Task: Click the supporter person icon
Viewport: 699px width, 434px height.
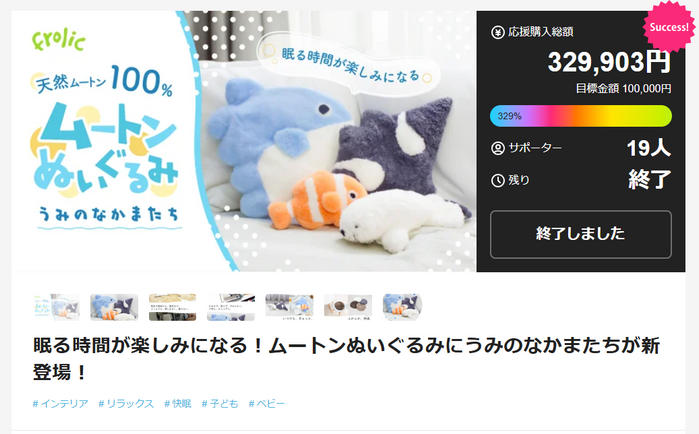Action: coord(498,148)
